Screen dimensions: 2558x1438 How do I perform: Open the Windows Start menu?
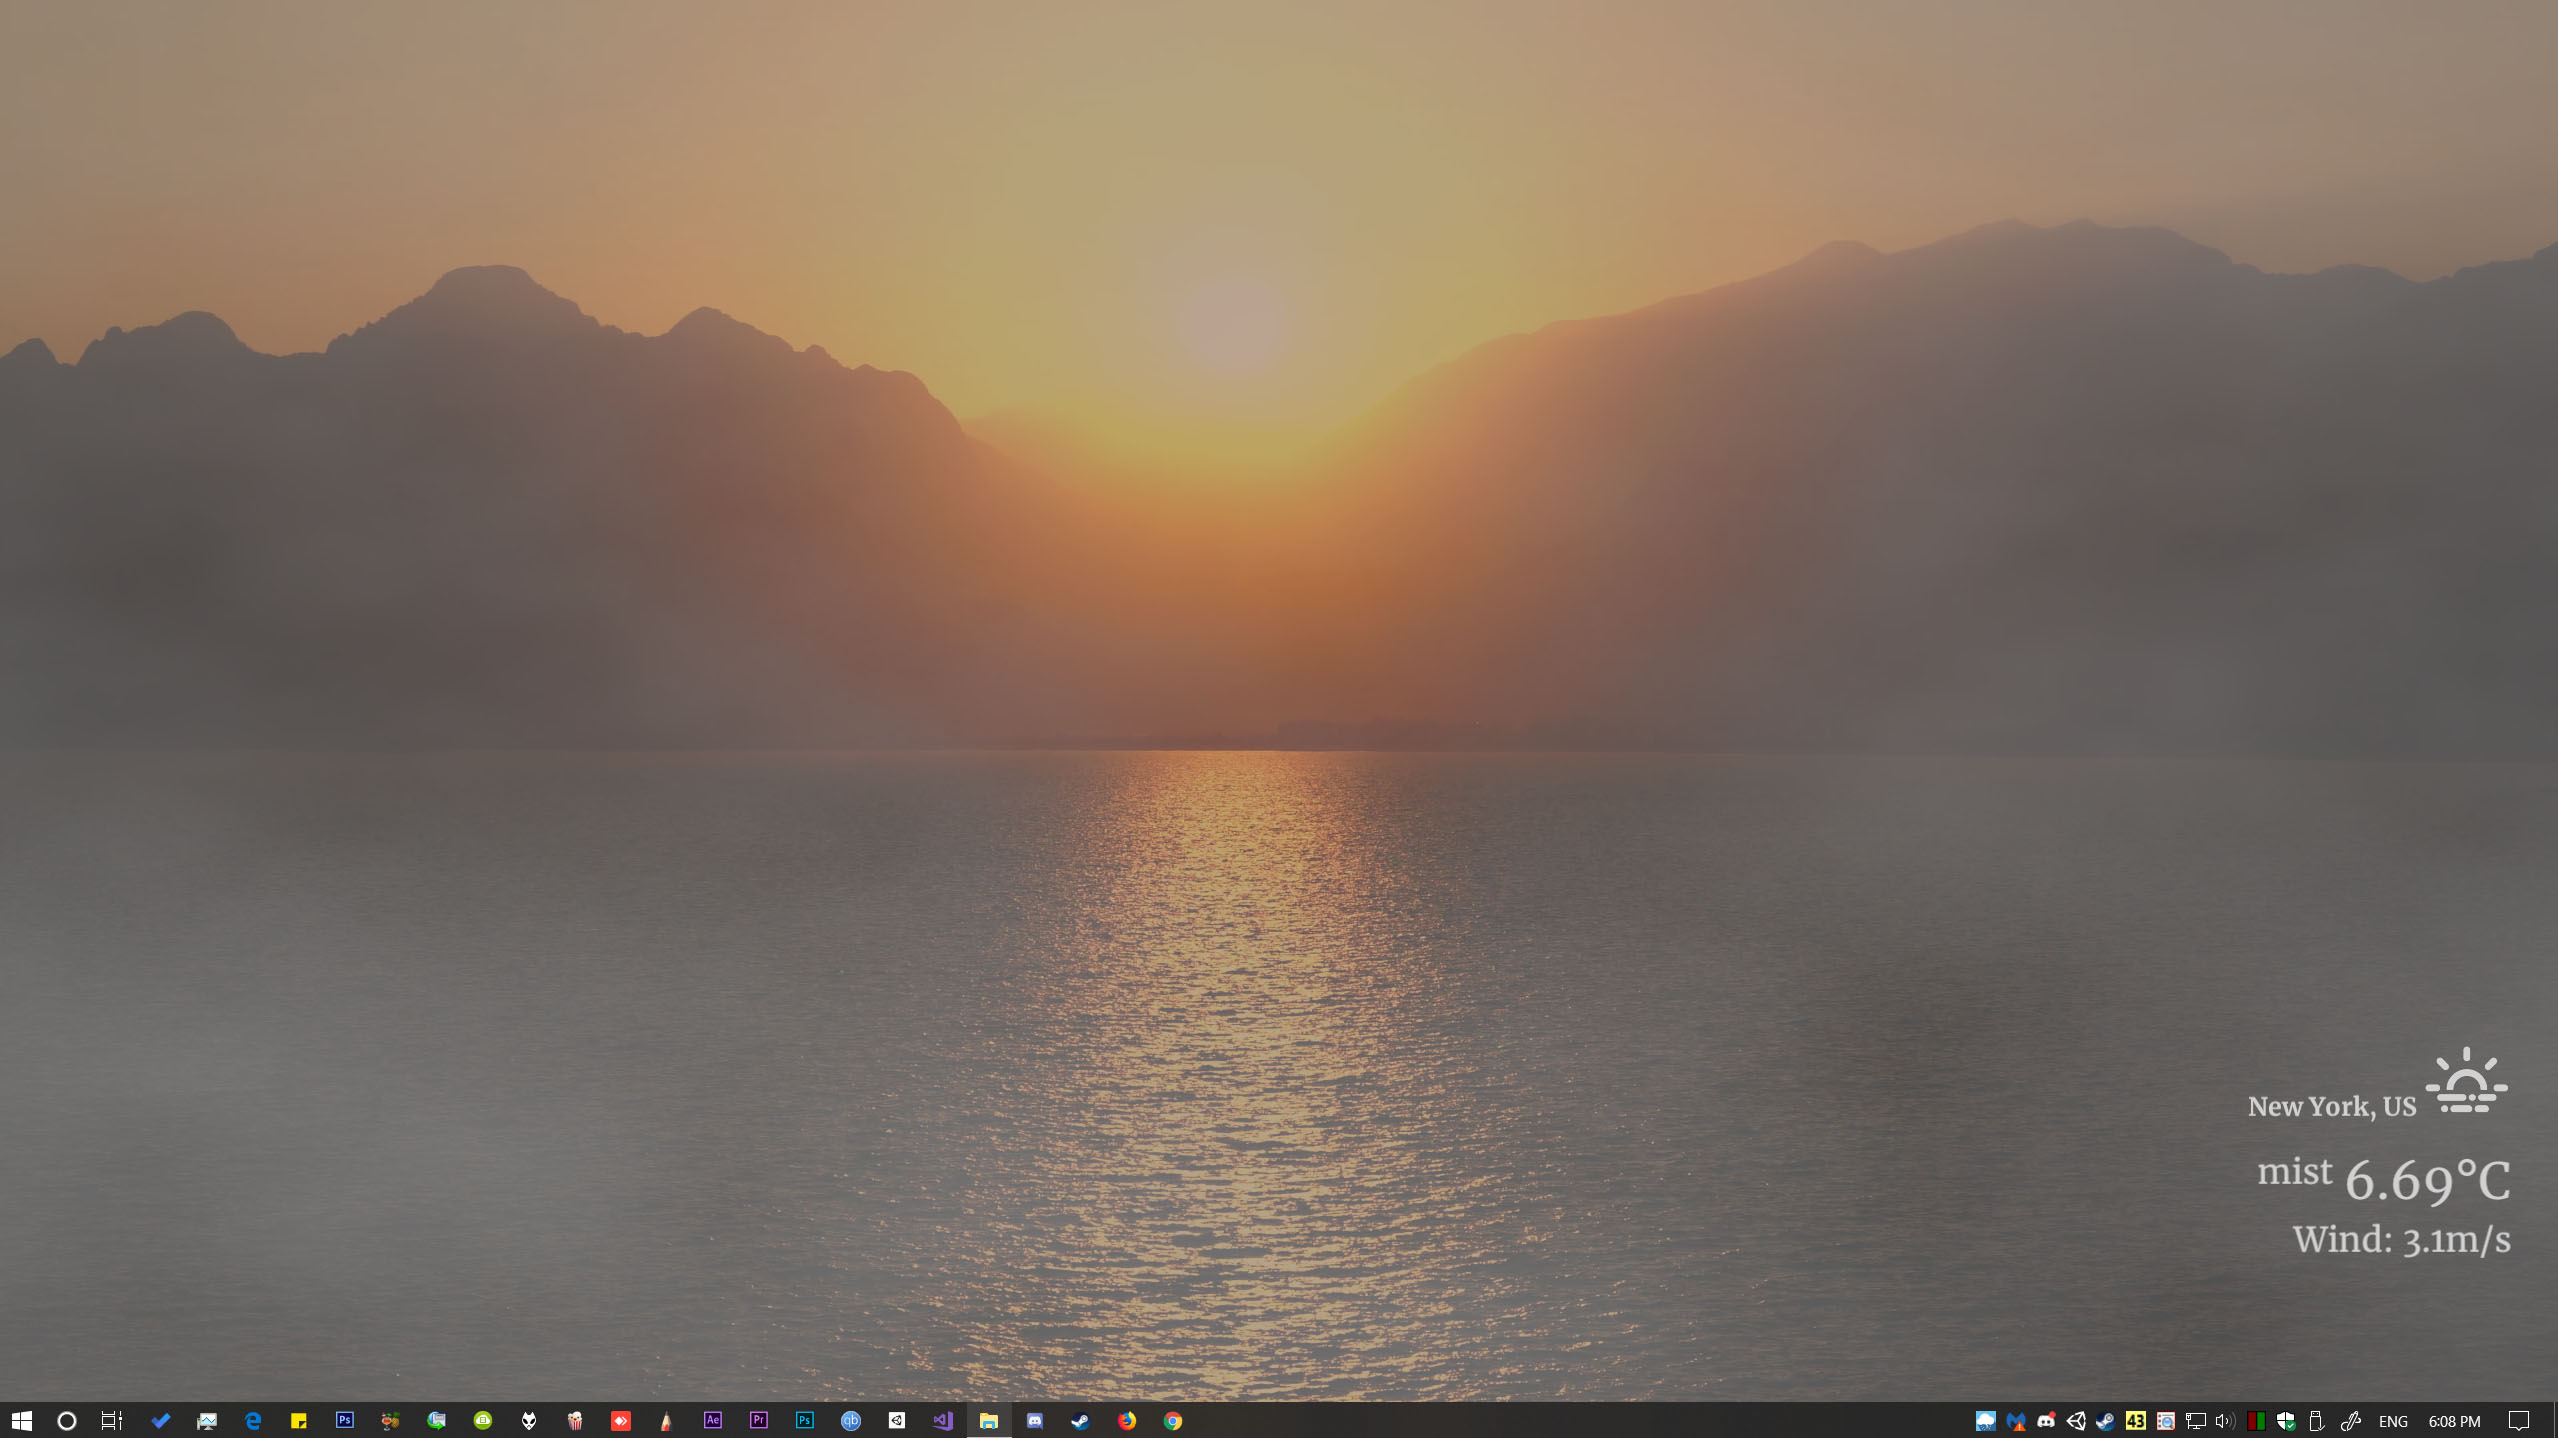click(x=22, y=1420)
